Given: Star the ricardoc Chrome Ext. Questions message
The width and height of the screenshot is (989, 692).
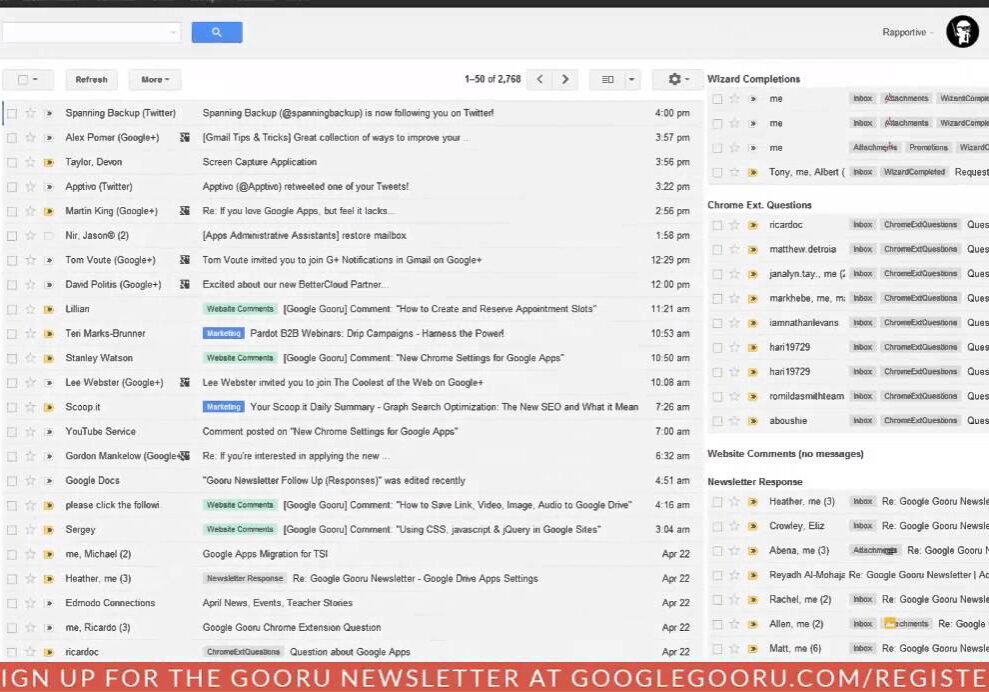Looking at the screenshot, I should 734,225.
